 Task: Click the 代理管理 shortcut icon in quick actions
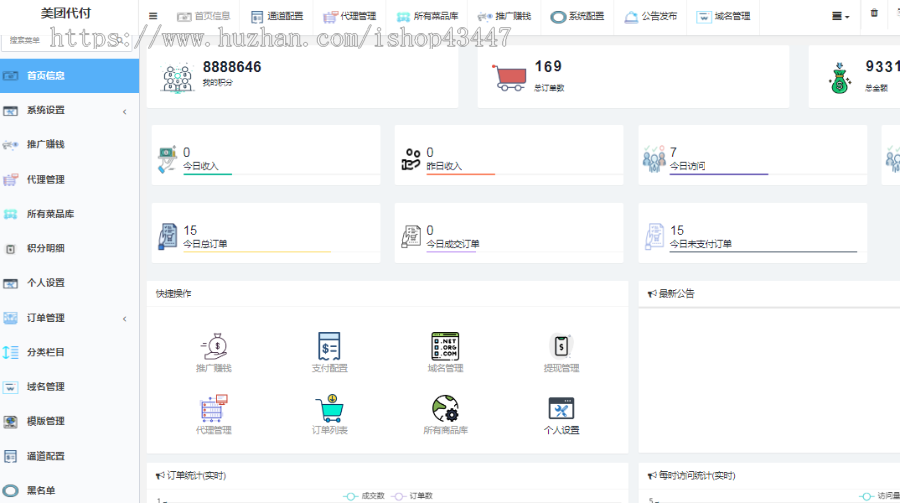(214, 409)
